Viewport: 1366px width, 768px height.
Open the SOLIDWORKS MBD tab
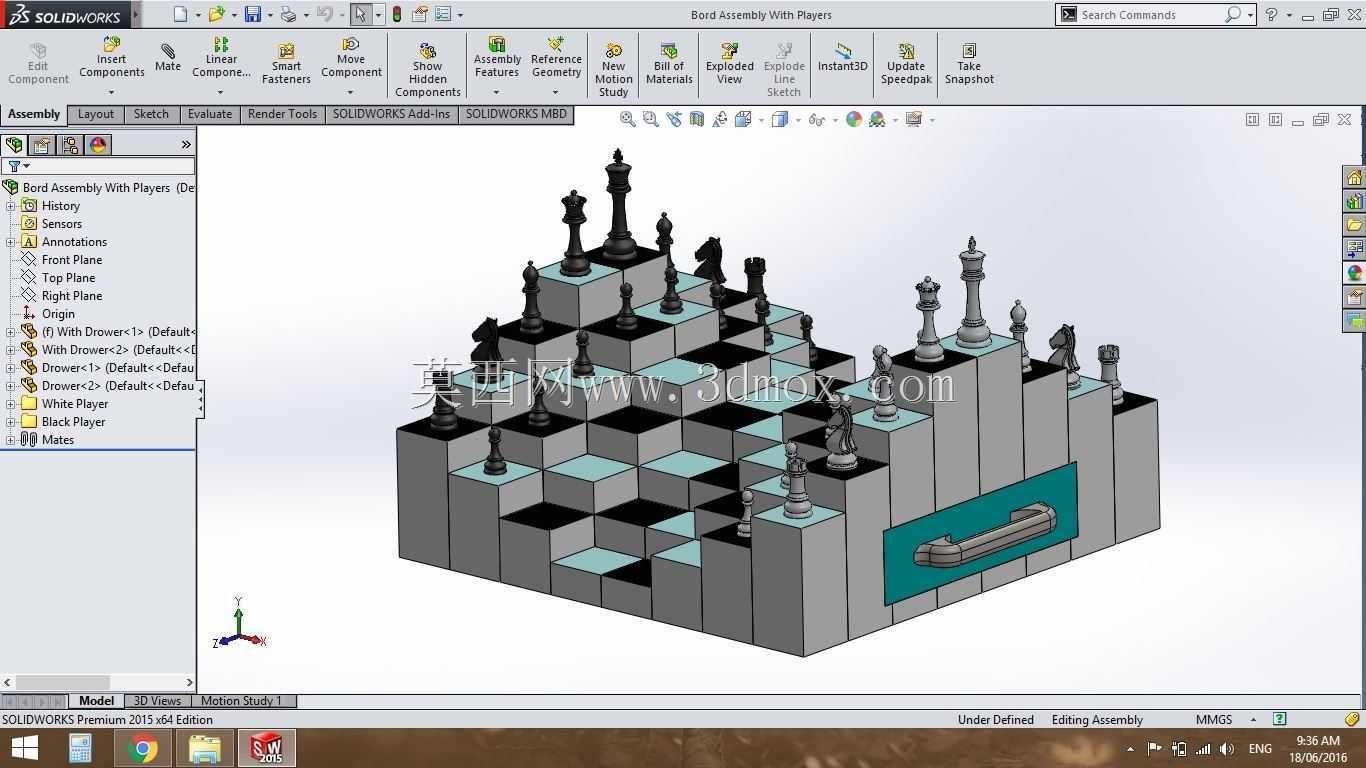click(x=516, y=114)
